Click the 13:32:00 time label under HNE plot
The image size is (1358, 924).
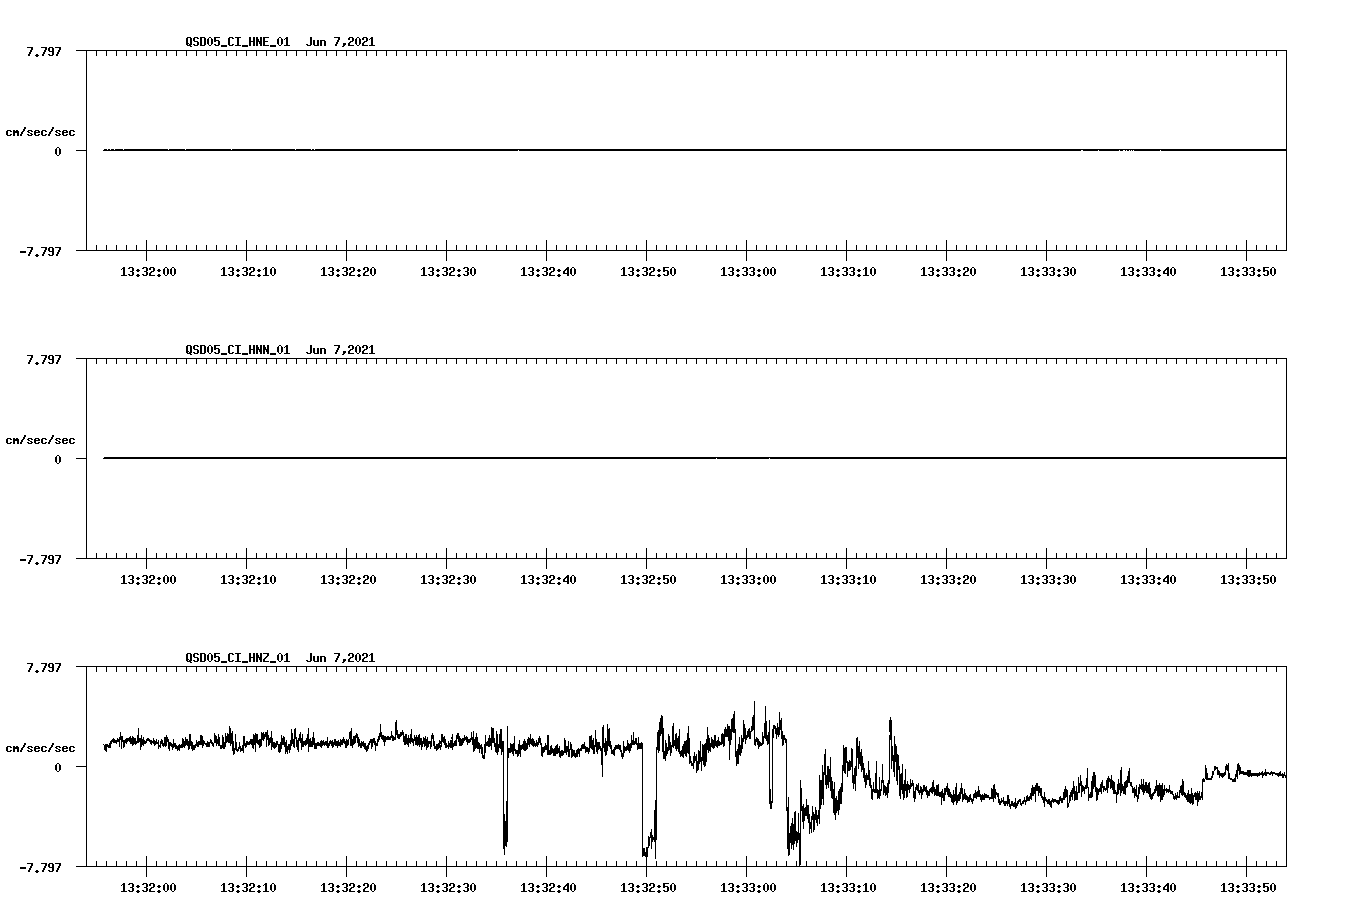pos(148,272)
